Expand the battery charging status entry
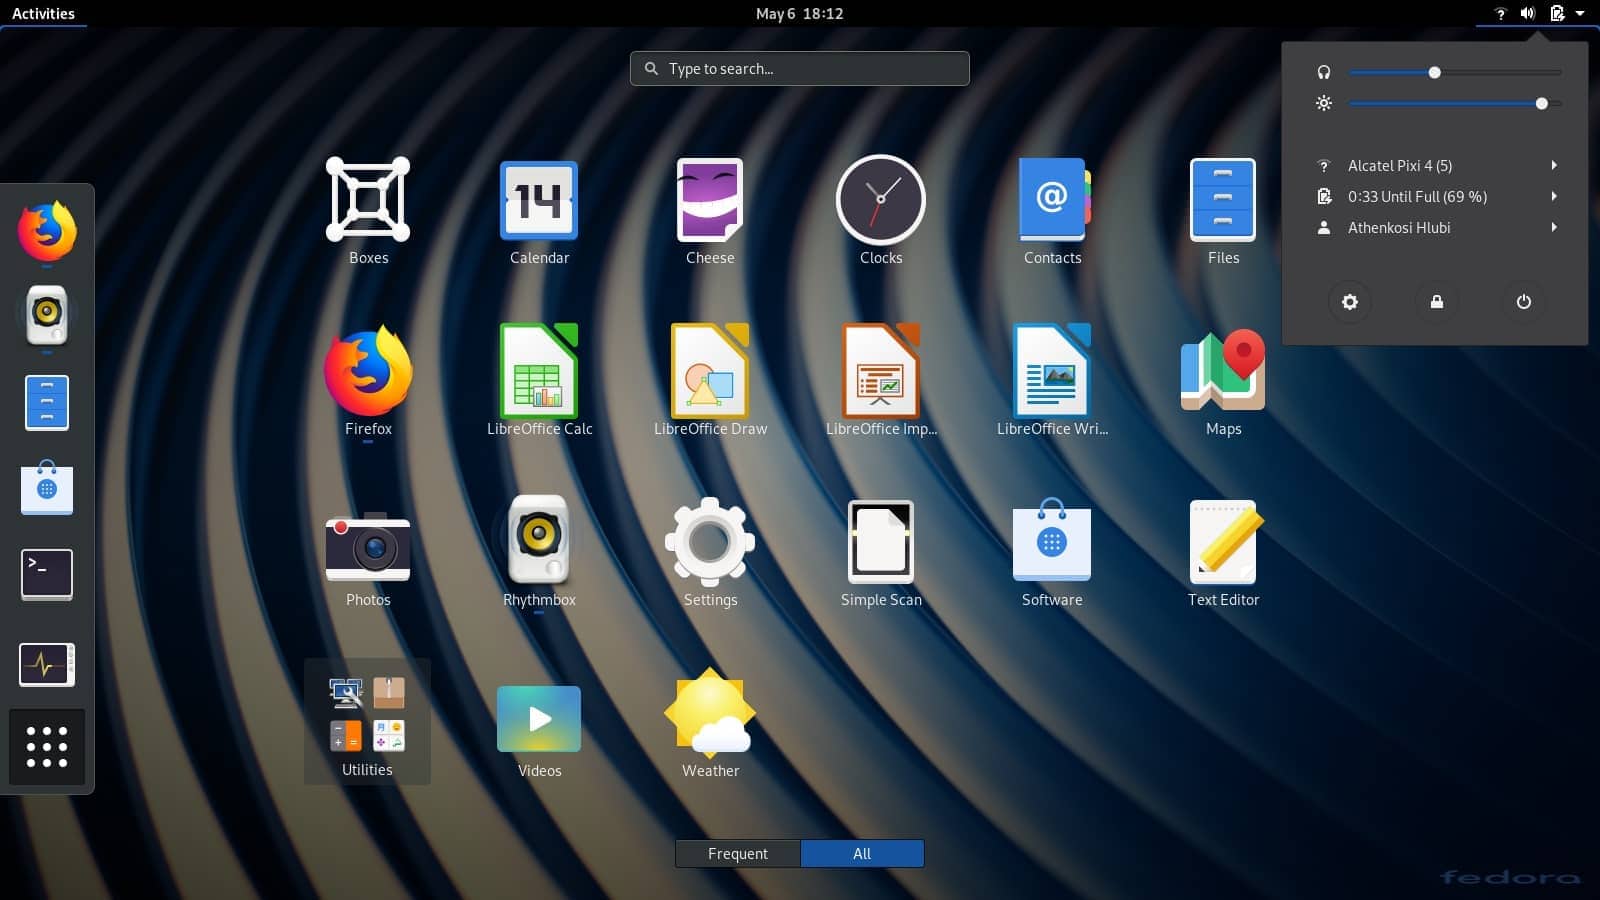The image size is (1600, 900). coord(1434,196)
